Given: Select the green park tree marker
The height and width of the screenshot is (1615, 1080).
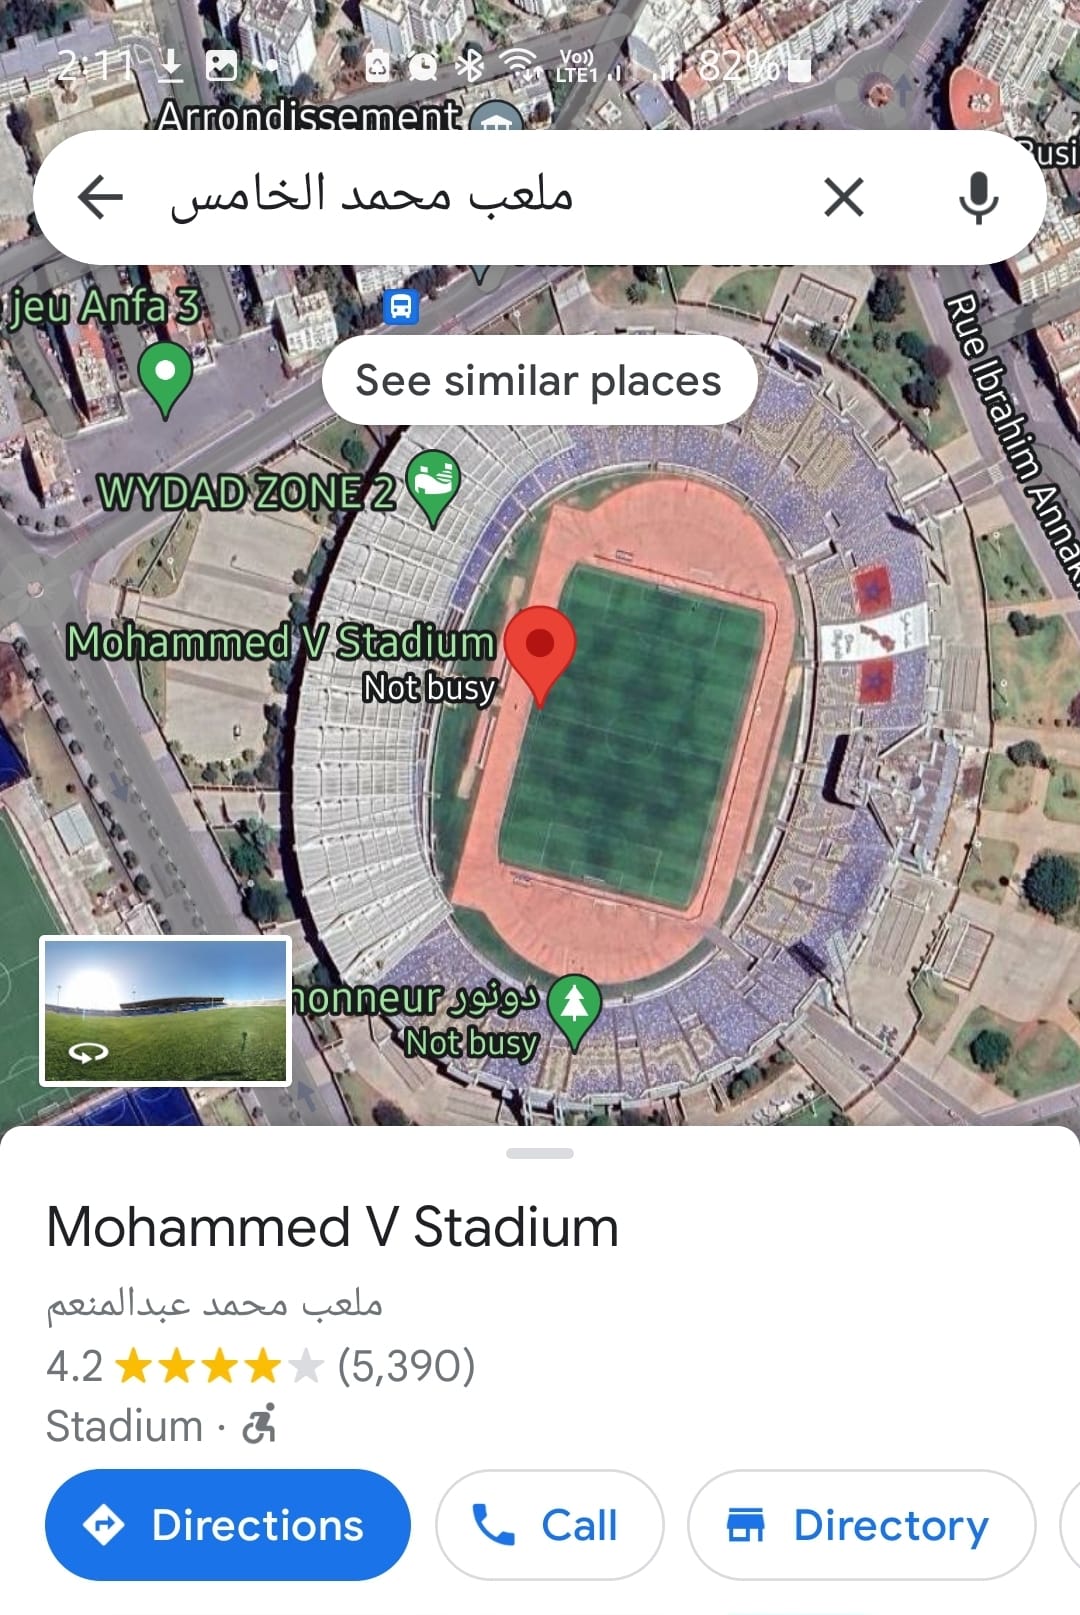Looking at the screenshot, I should 574,1007.
